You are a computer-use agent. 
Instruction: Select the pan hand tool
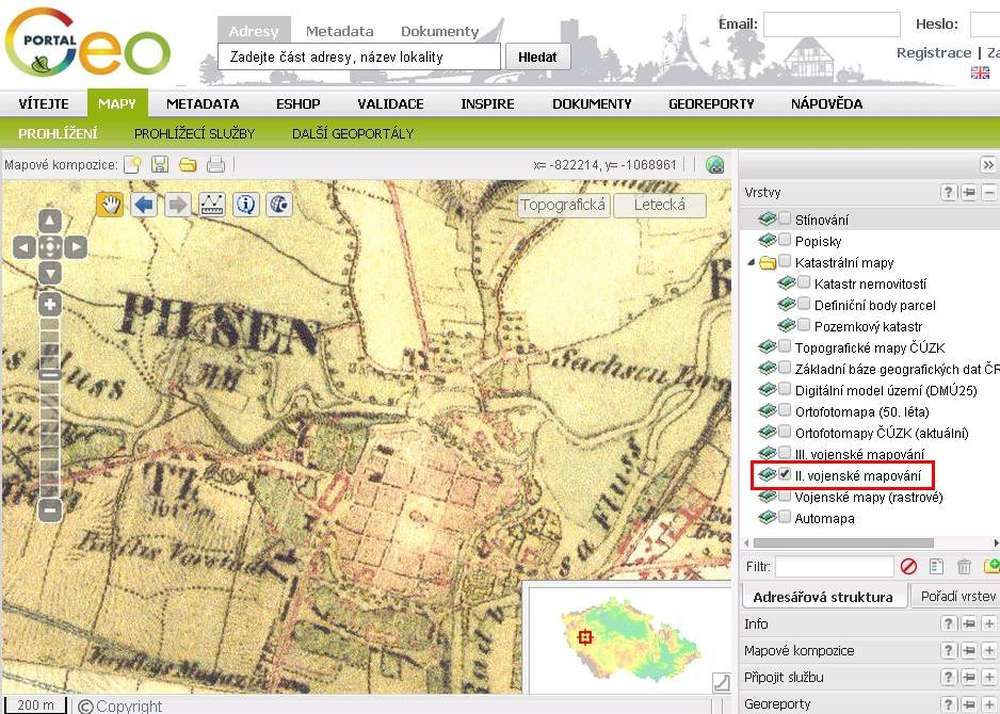(x=110, y=205)
